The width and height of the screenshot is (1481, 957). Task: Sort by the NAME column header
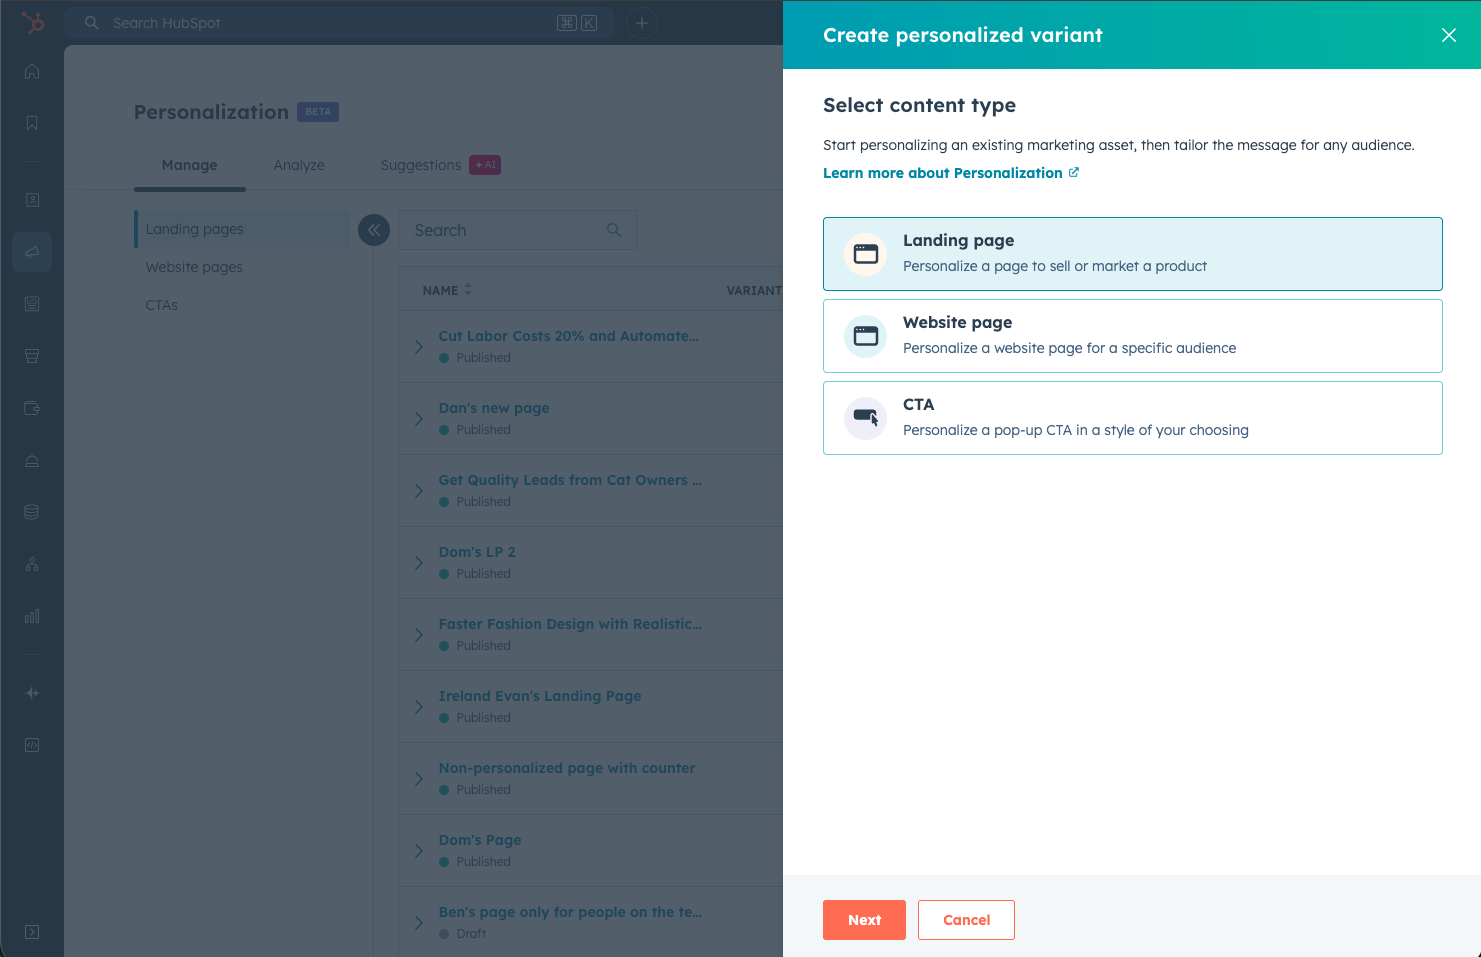point(446,289)
